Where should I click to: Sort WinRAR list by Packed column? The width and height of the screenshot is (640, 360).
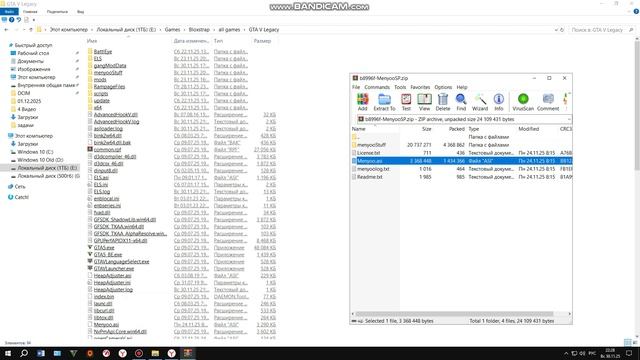(x=457, y=129)
